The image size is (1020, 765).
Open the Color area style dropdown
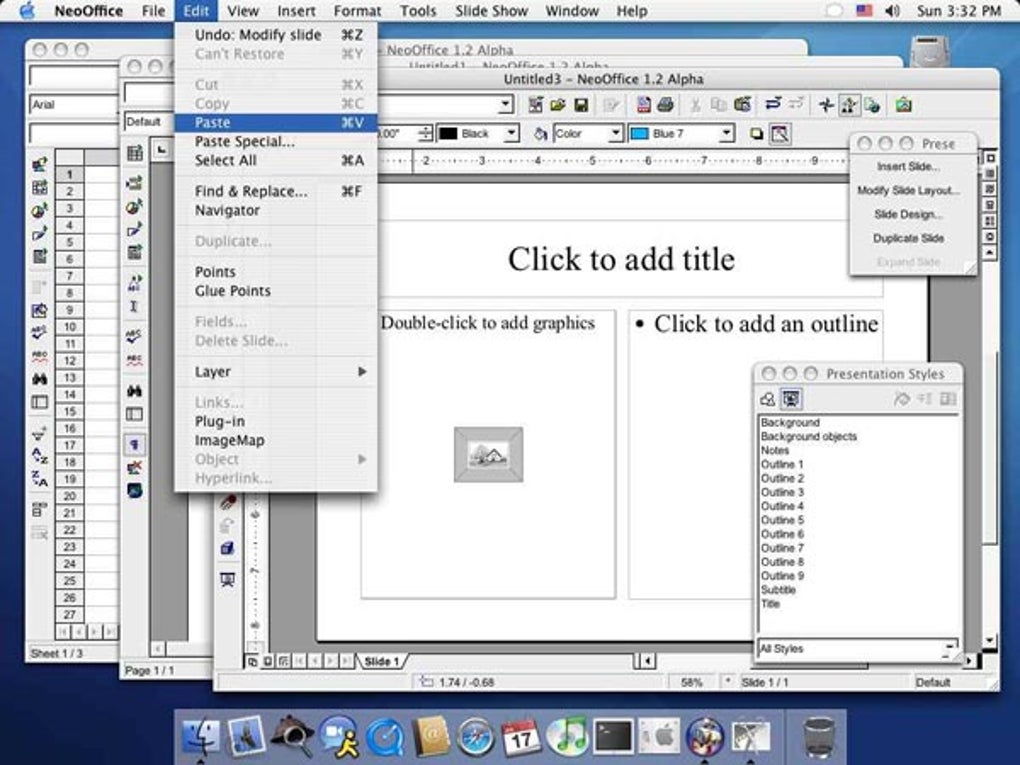coord(615,133)
